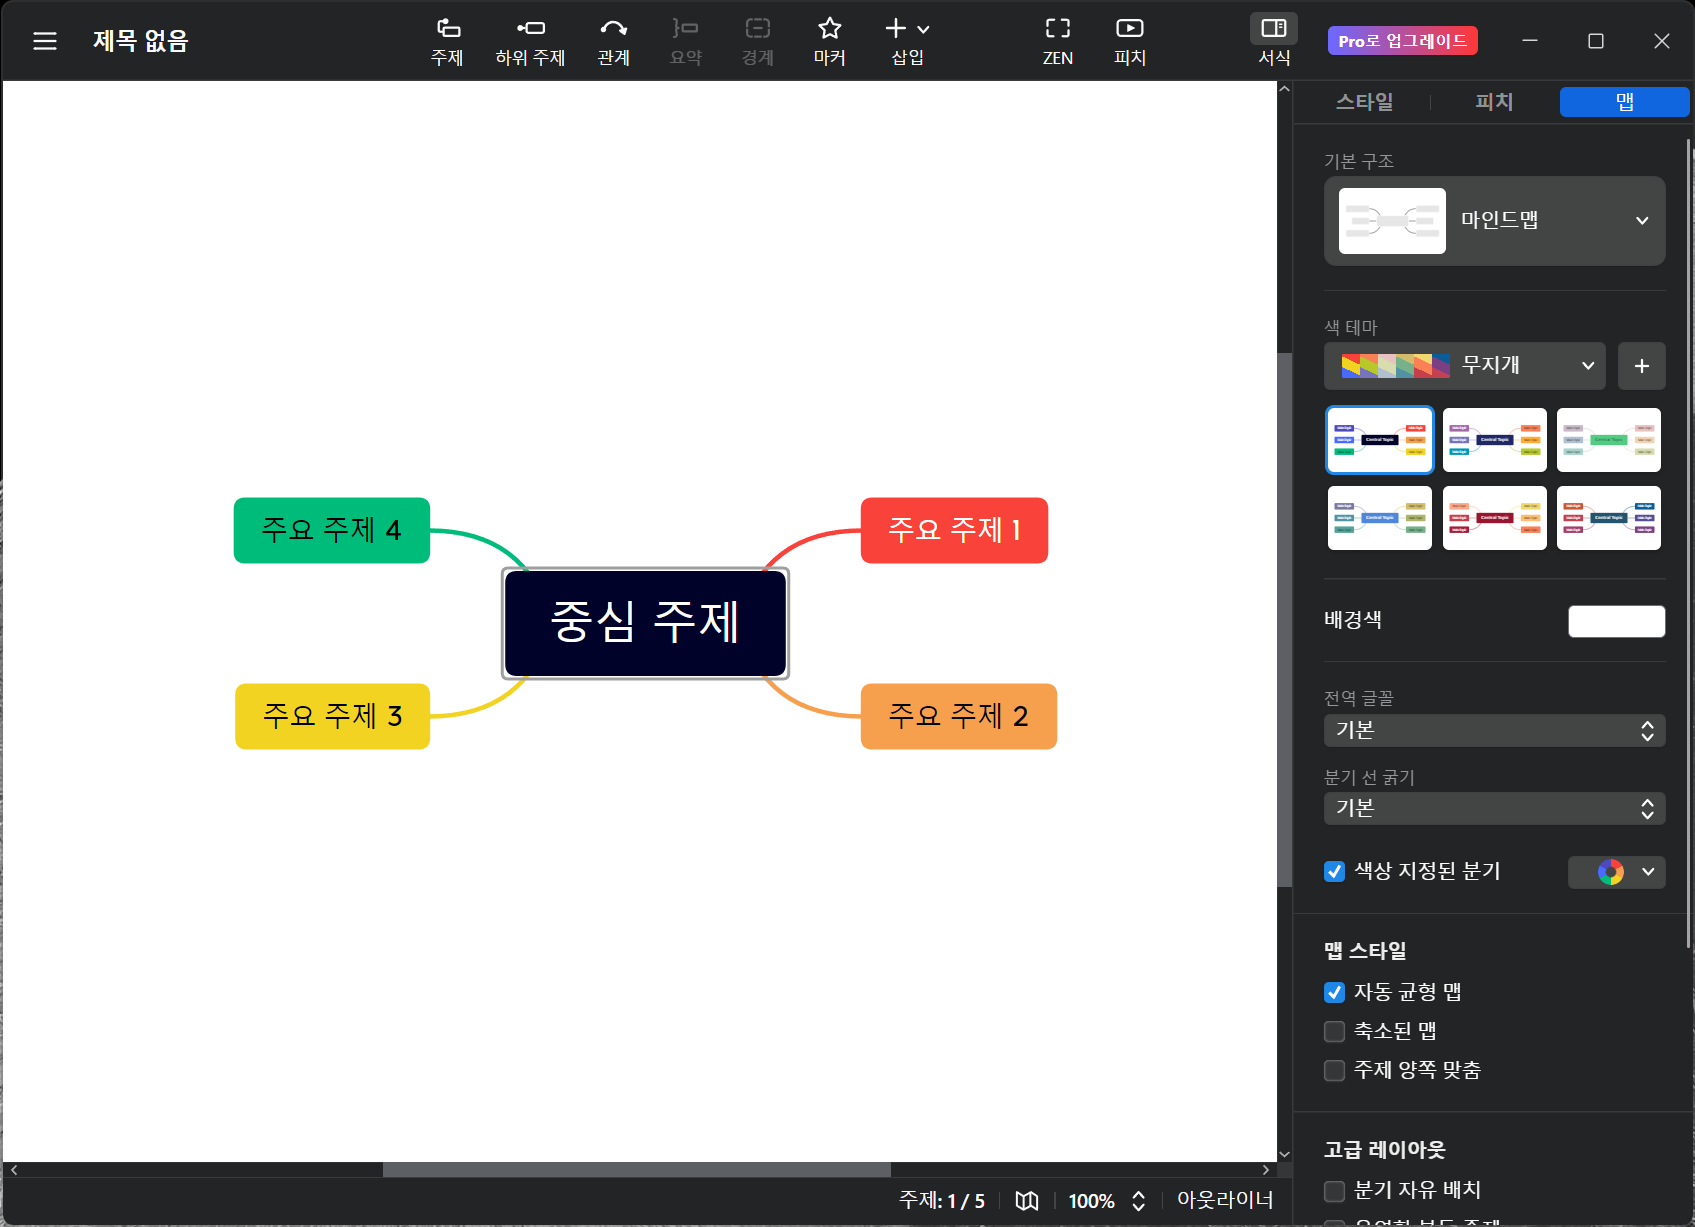Click the 주제: 1 / 5 topic count
The image size is (1695, 1227).
942,1201
